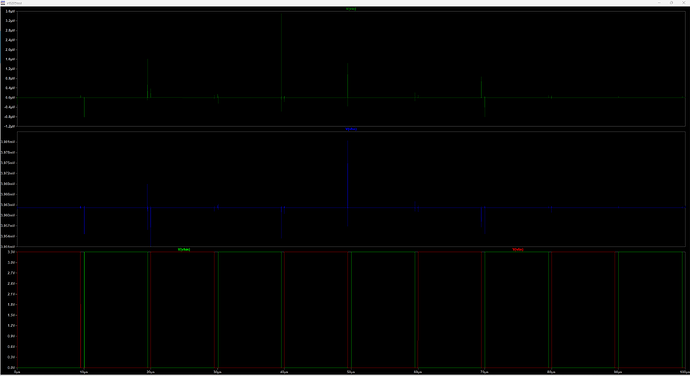The image size is (690, 376).
Task: Maximize the waveform viewer window
Action: (x=672, y=3)
